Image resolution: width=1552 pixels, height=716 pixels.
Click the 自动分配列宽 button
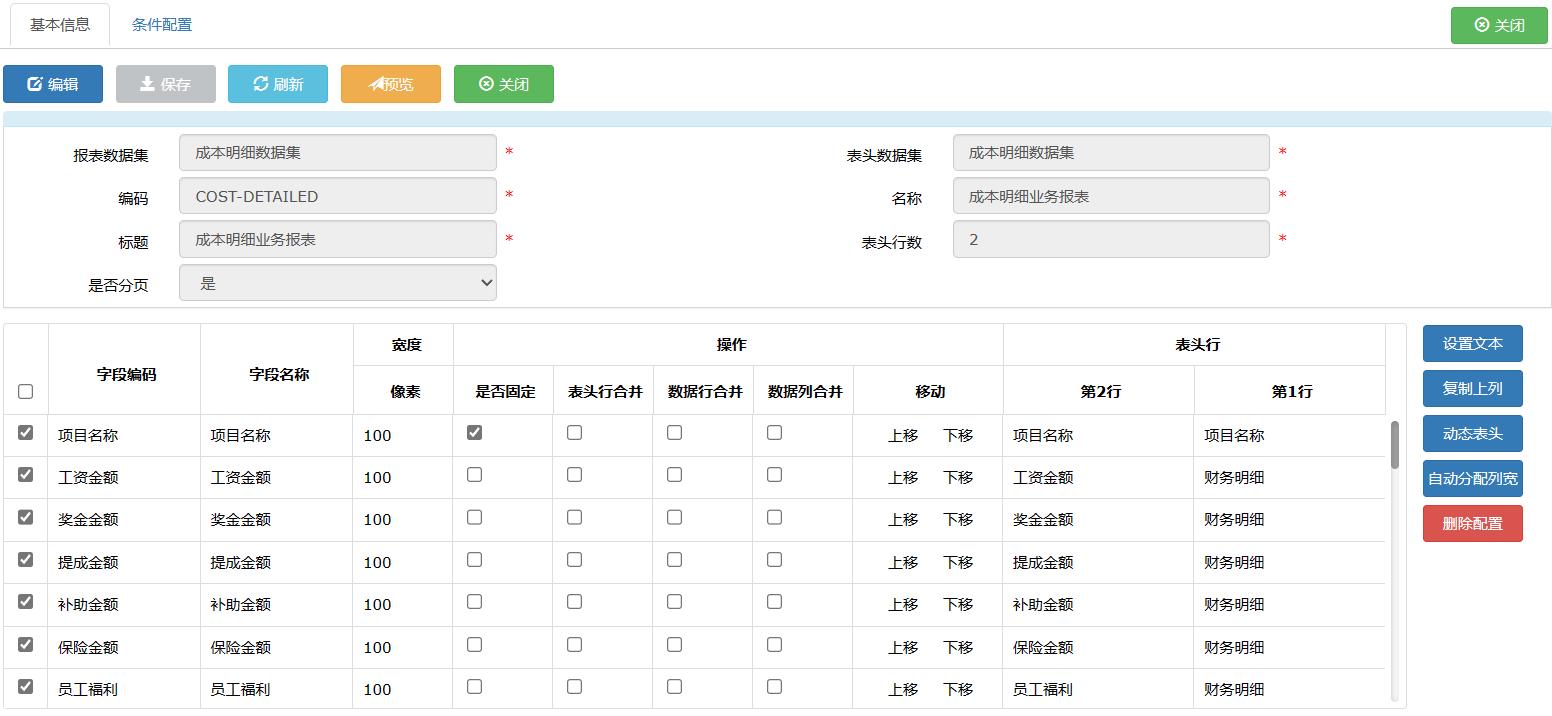tap(1472, 478)
